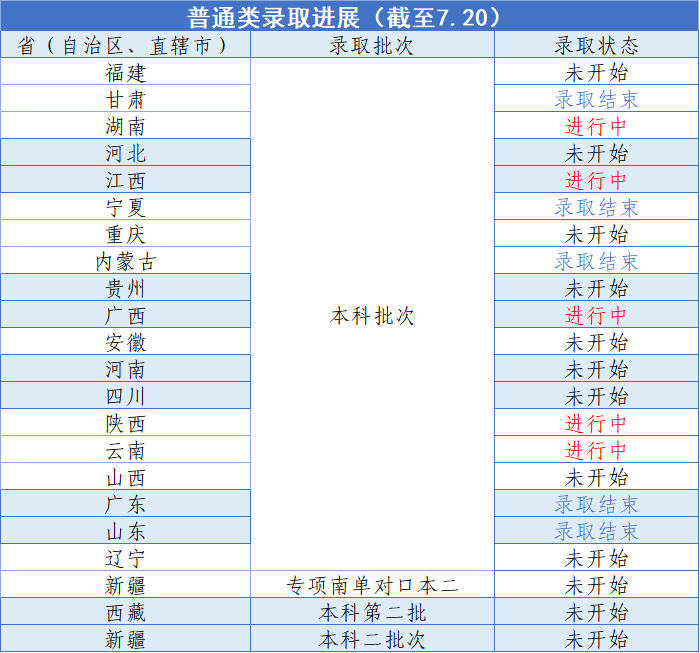Select red 进行中 status for 陕西

point(596,422)
